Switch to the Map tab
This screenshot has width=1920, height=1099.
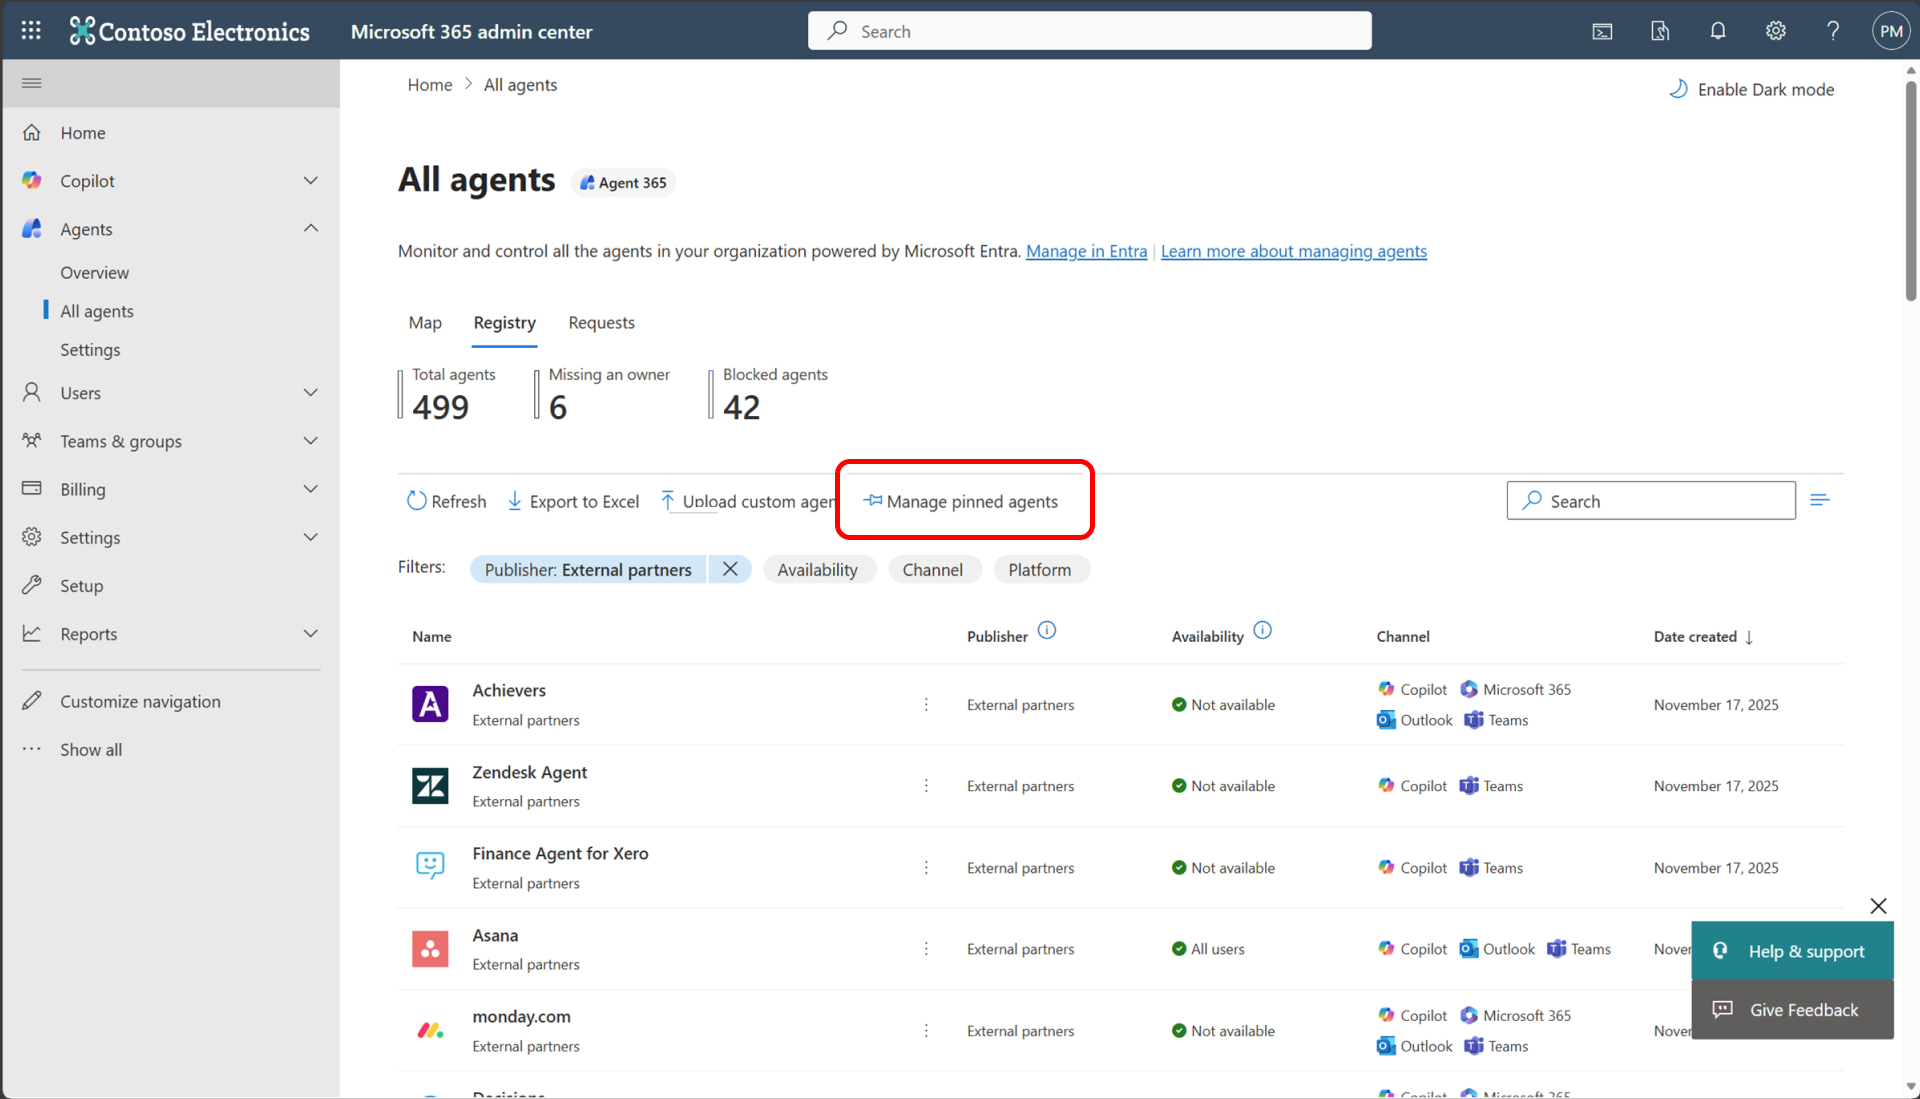click(425, 323)
